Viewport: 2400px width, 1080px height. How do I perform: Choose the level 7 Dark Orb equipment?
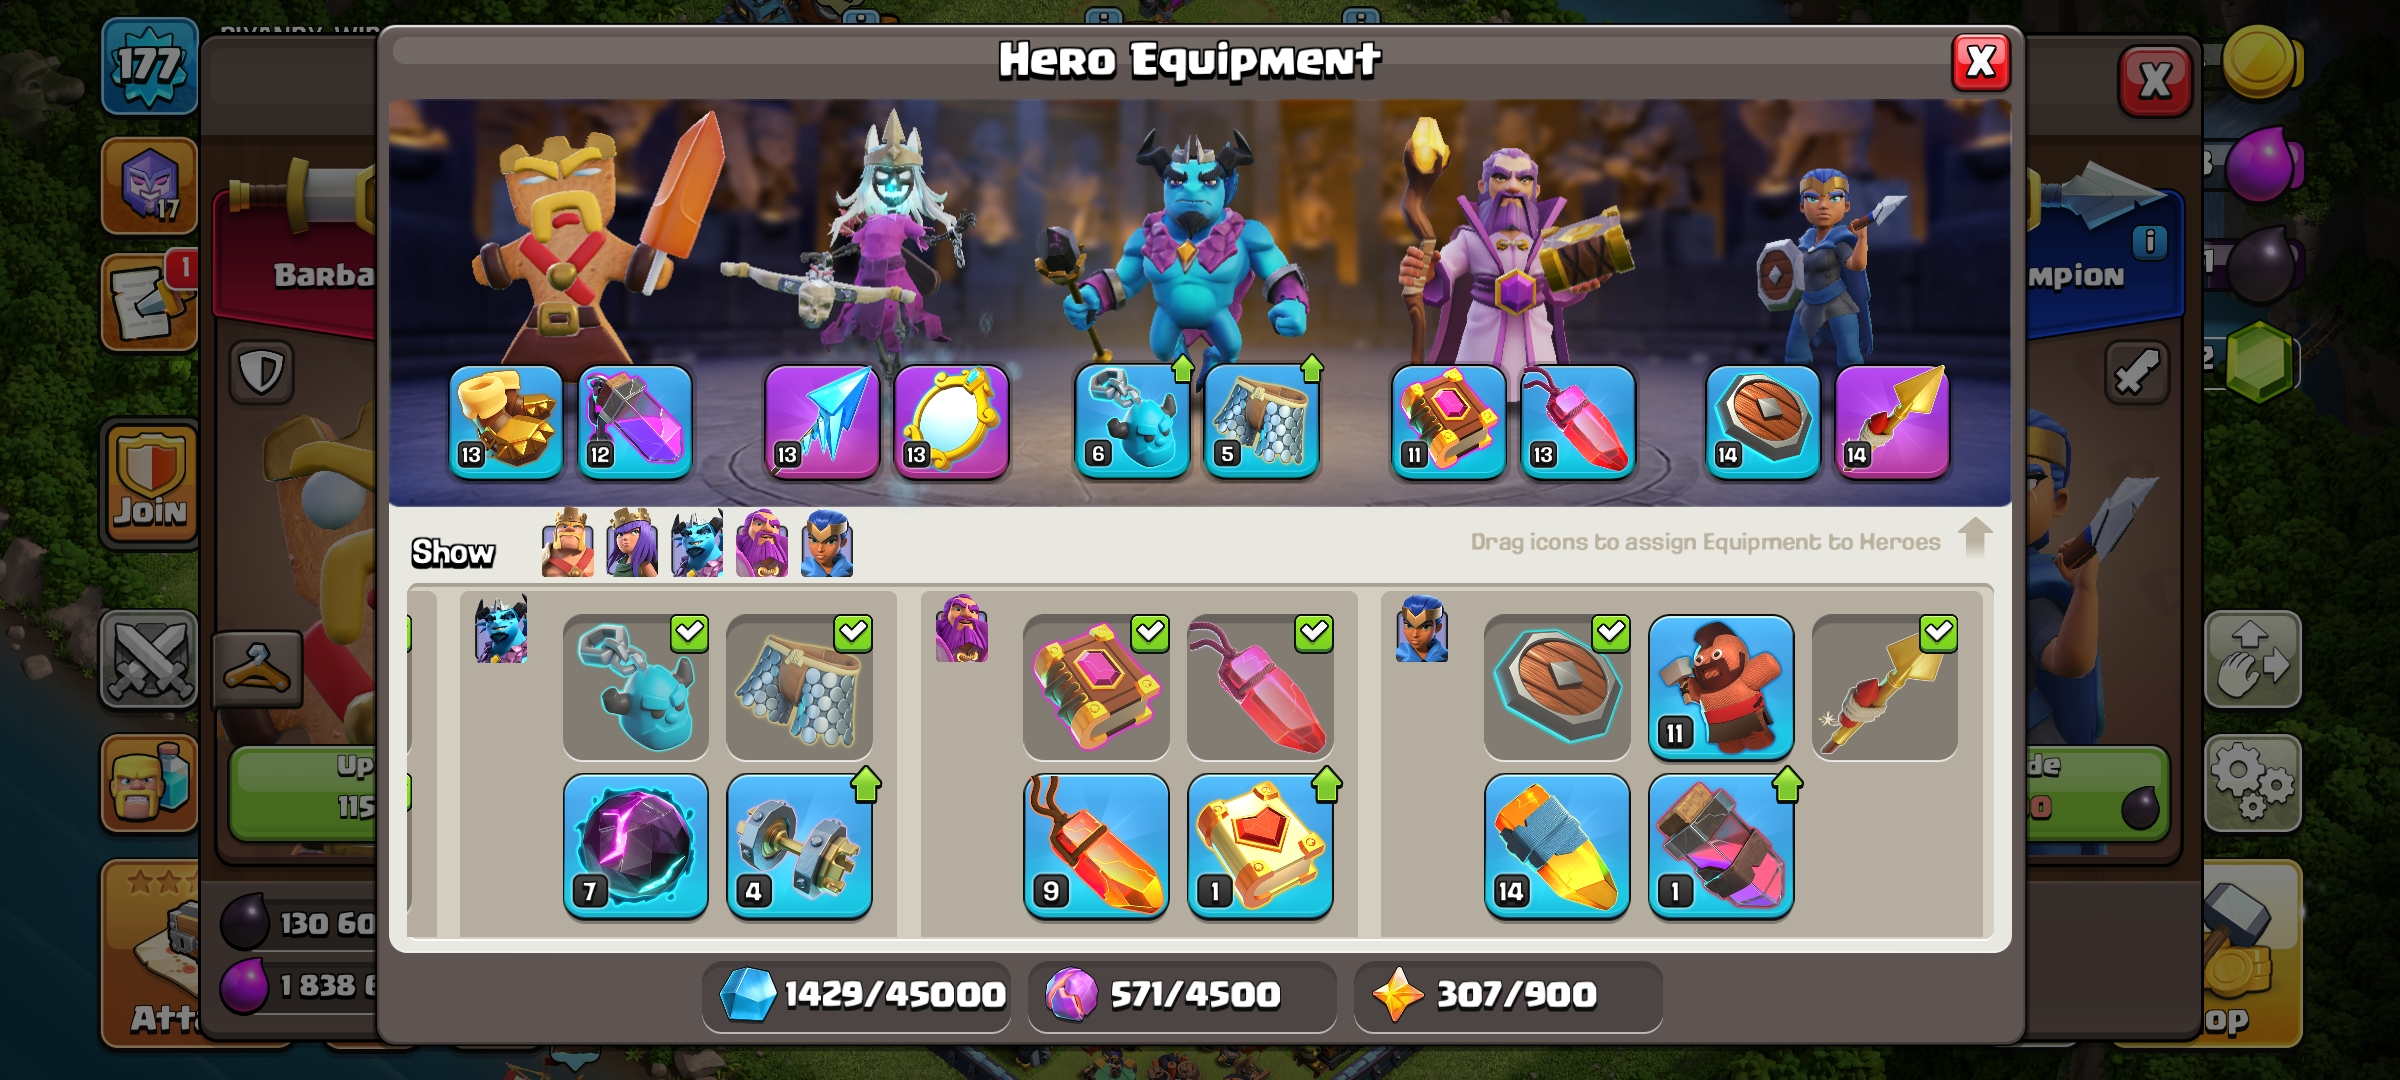pyautogui.click(x=636, y=846)
